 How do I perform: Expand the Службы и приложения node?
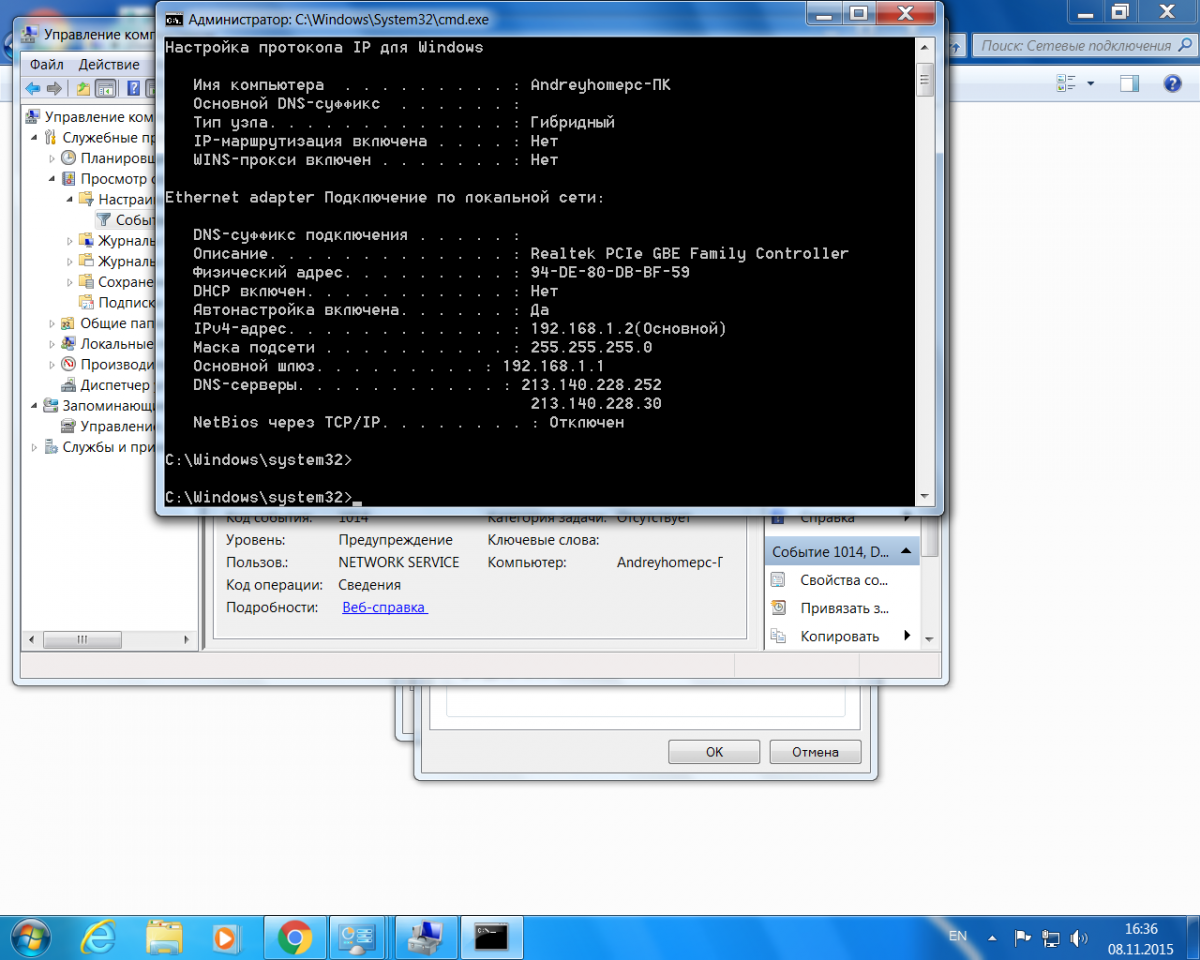point(35,447)
